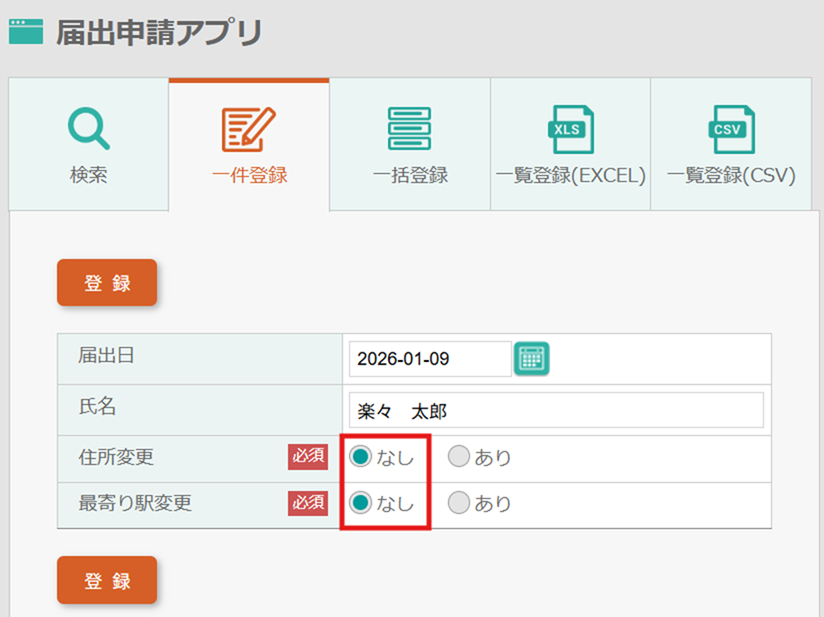Switch to the 一覧登録(CSV) tab label
Image resolution: width=824 pixels, height=617 pixels.
pyautogui.click(x=731, y=176)
